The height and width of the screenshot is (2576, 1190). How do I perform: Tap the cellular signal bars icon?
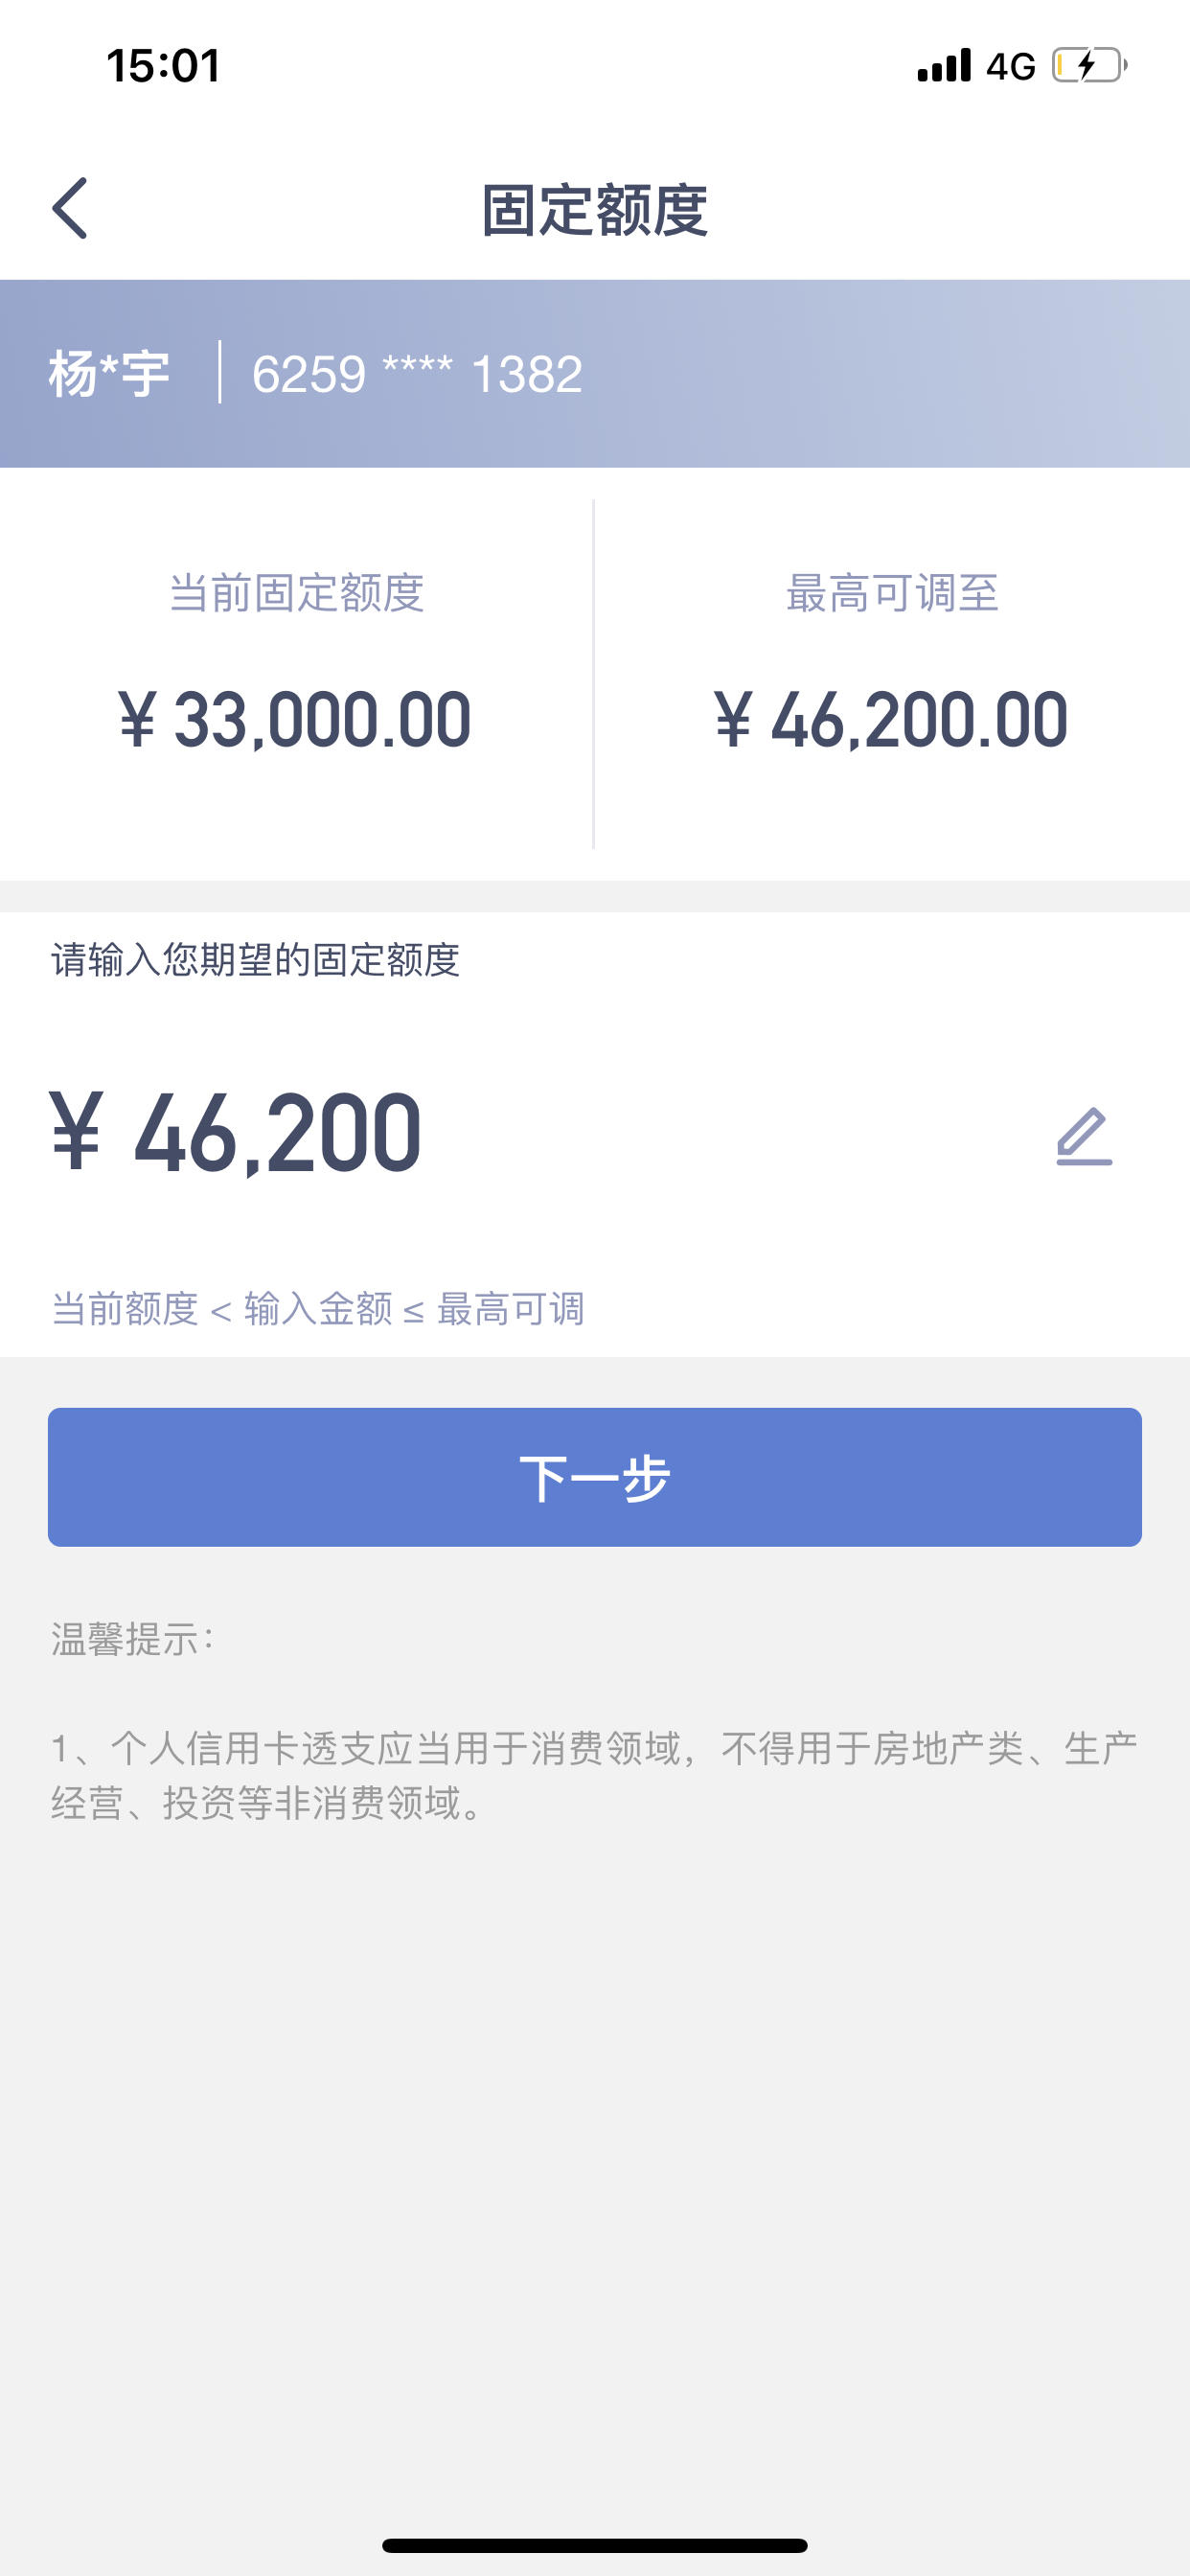[x=944, y=65]
